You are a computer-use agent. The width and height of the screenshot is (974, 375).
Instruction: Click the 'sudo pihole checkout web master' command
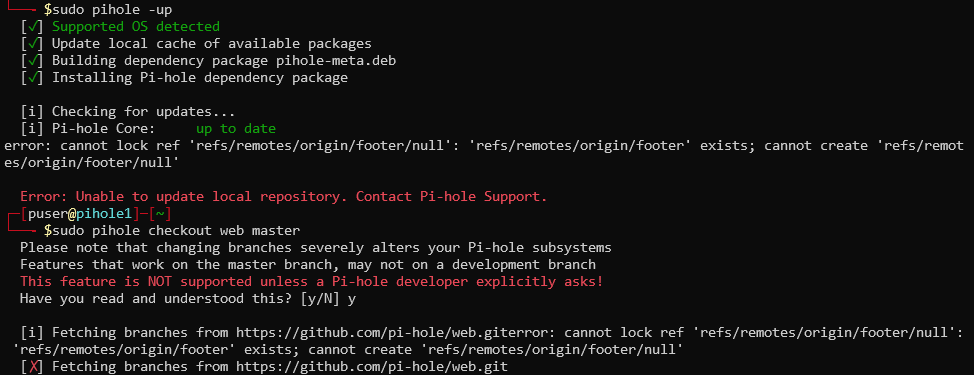tap(176, 231)
